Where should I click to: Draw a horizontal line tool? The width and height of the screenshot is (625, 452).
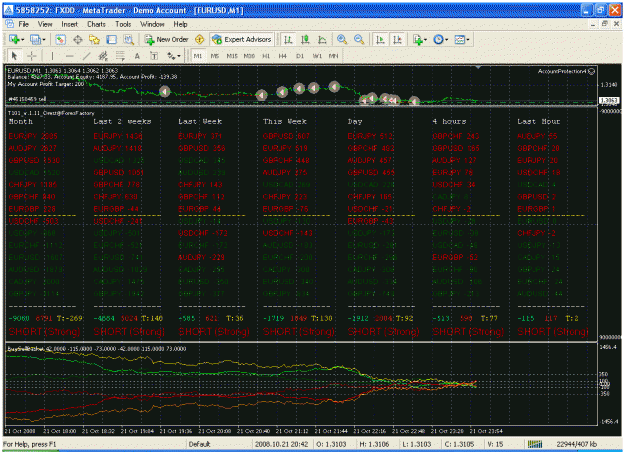click(69, 56)
